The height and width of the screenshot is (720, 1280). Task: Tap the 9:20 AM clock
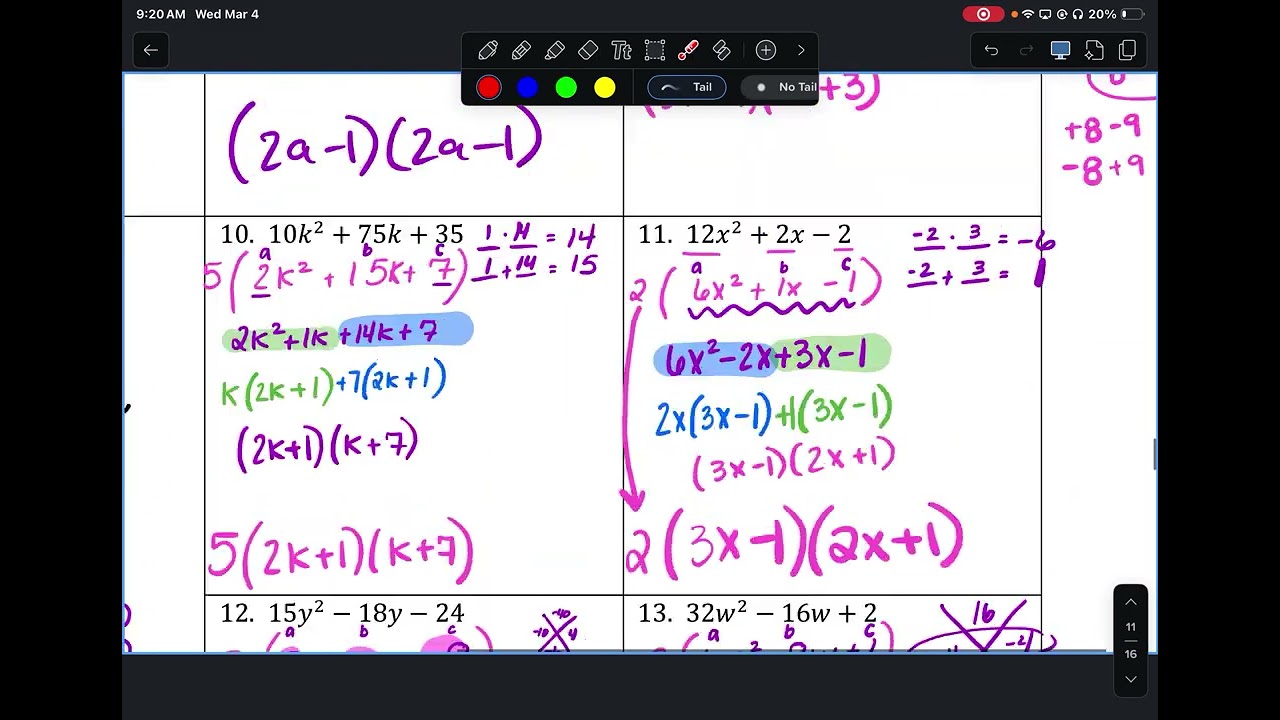pyautogui.click(x=161, y=14)
